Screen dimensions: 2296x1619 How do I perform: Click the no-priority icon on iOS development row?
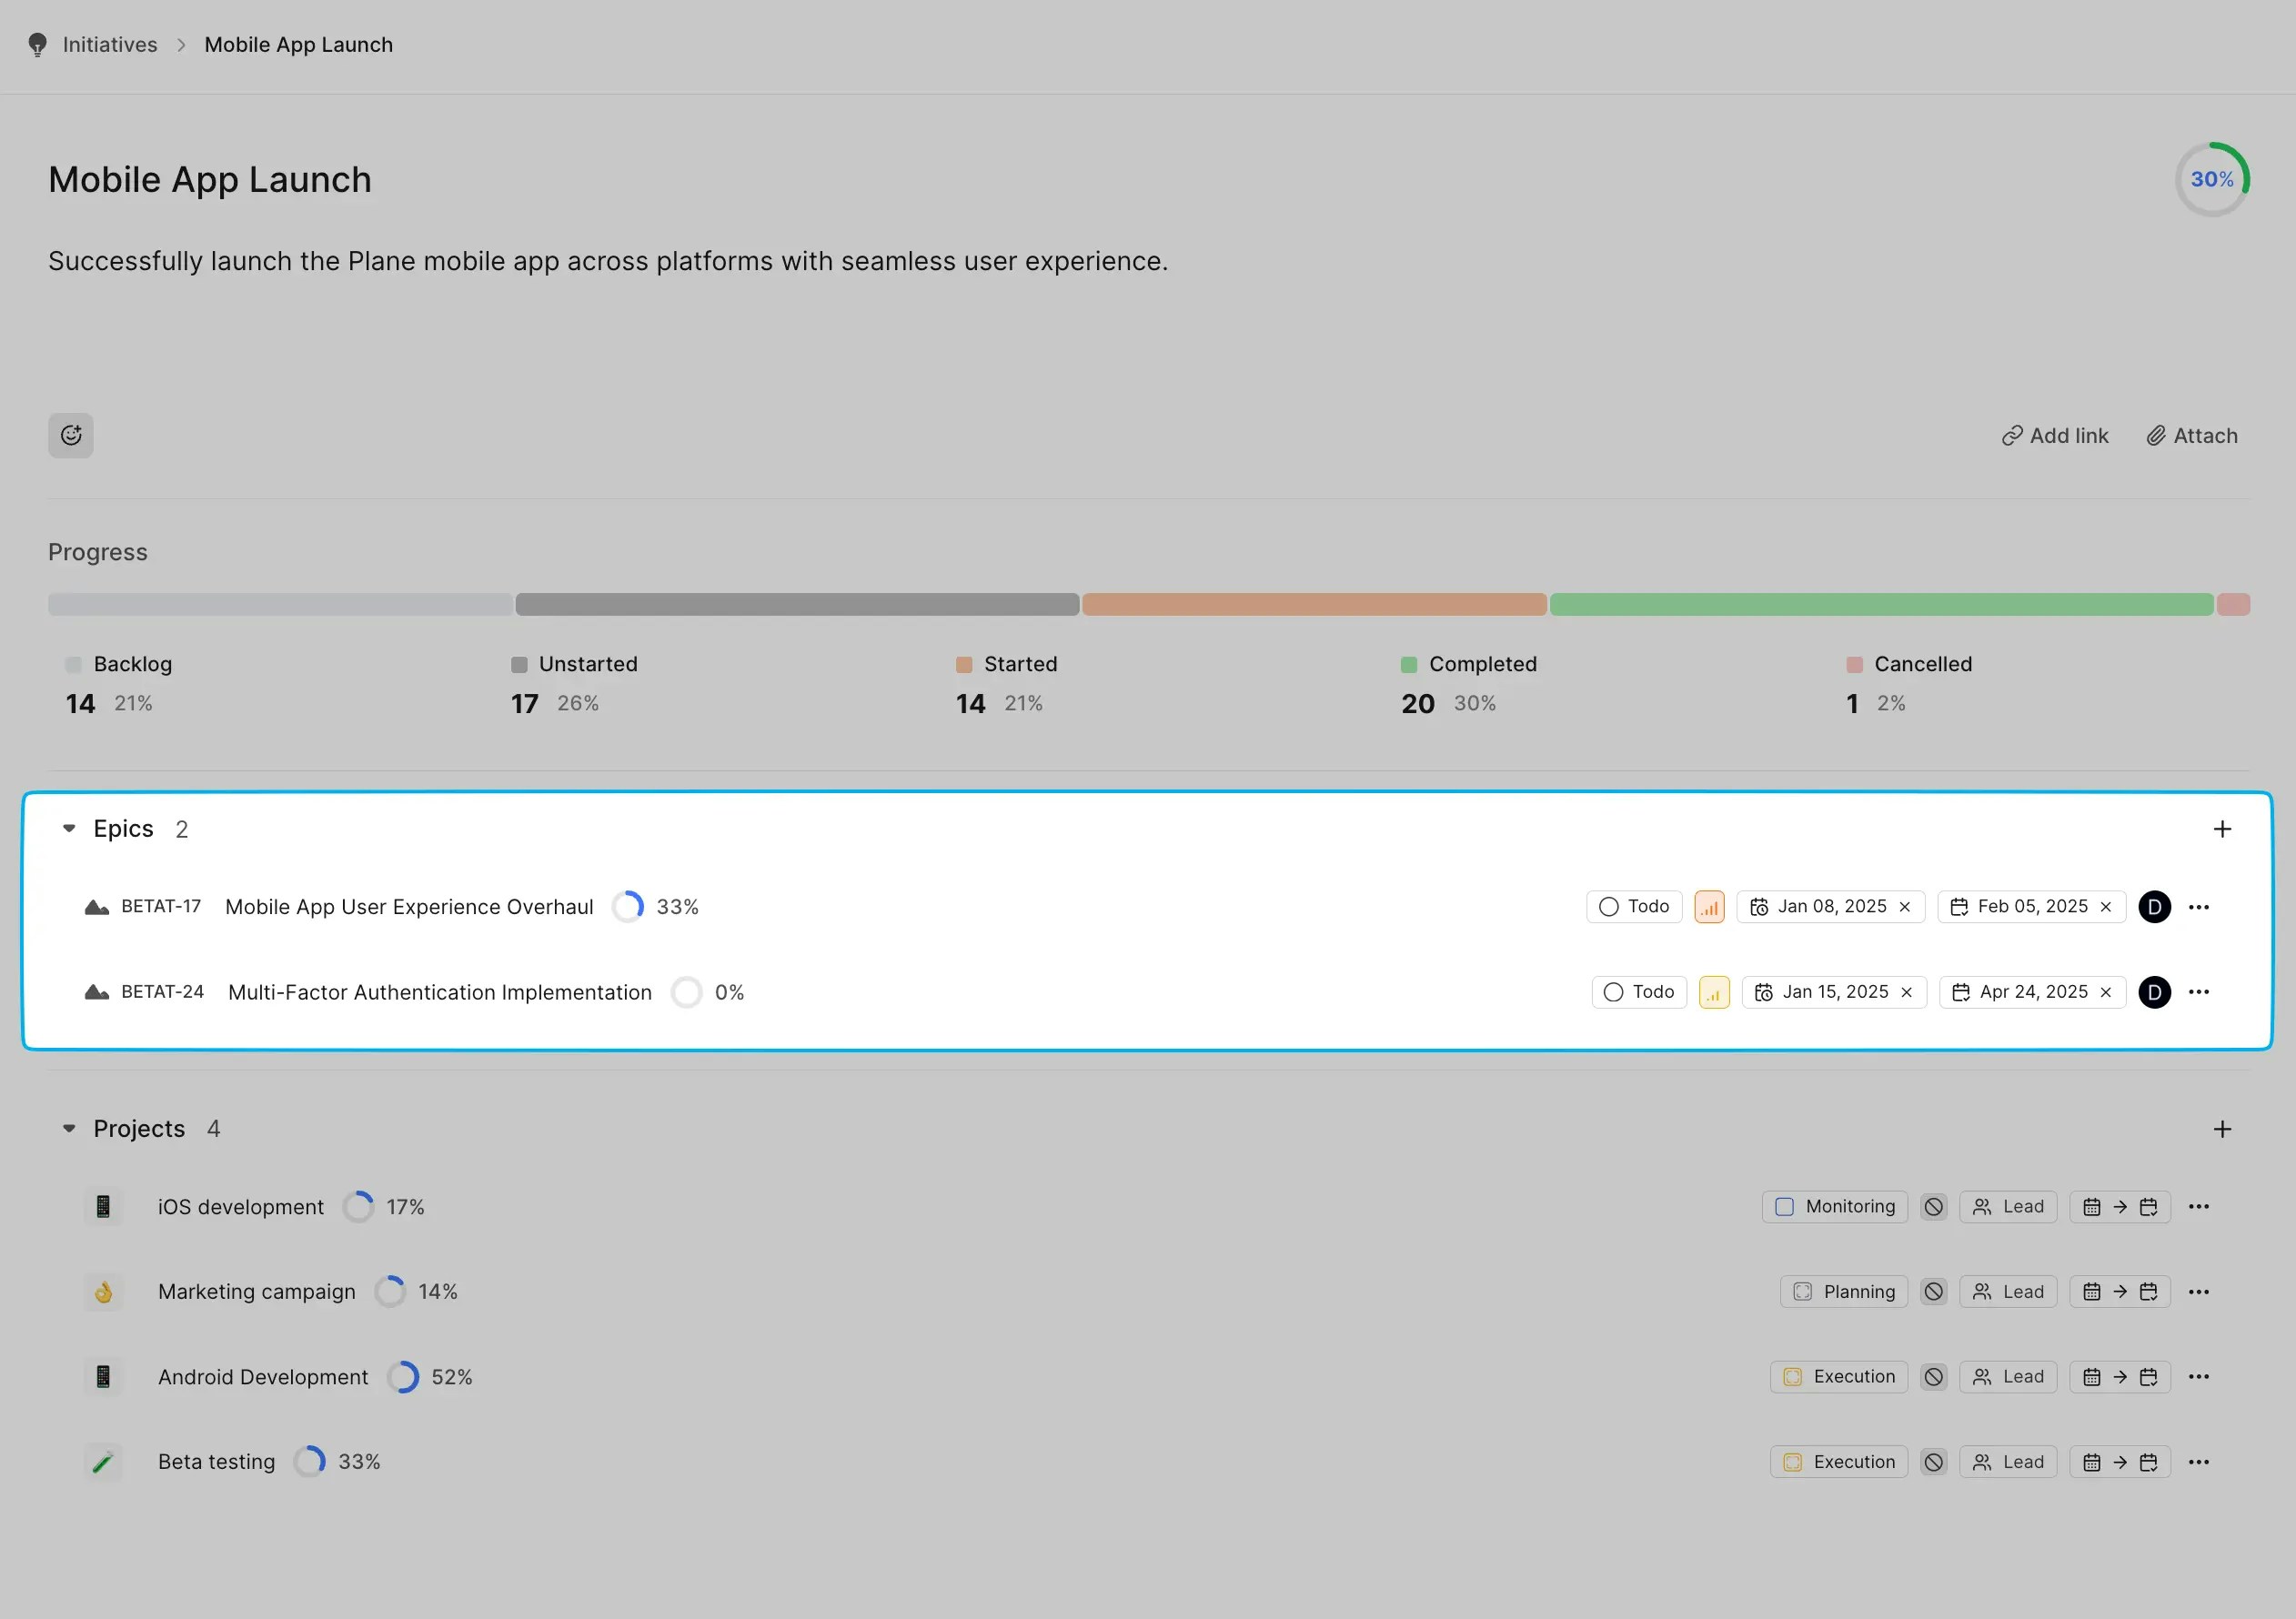click(1934, 1207)
